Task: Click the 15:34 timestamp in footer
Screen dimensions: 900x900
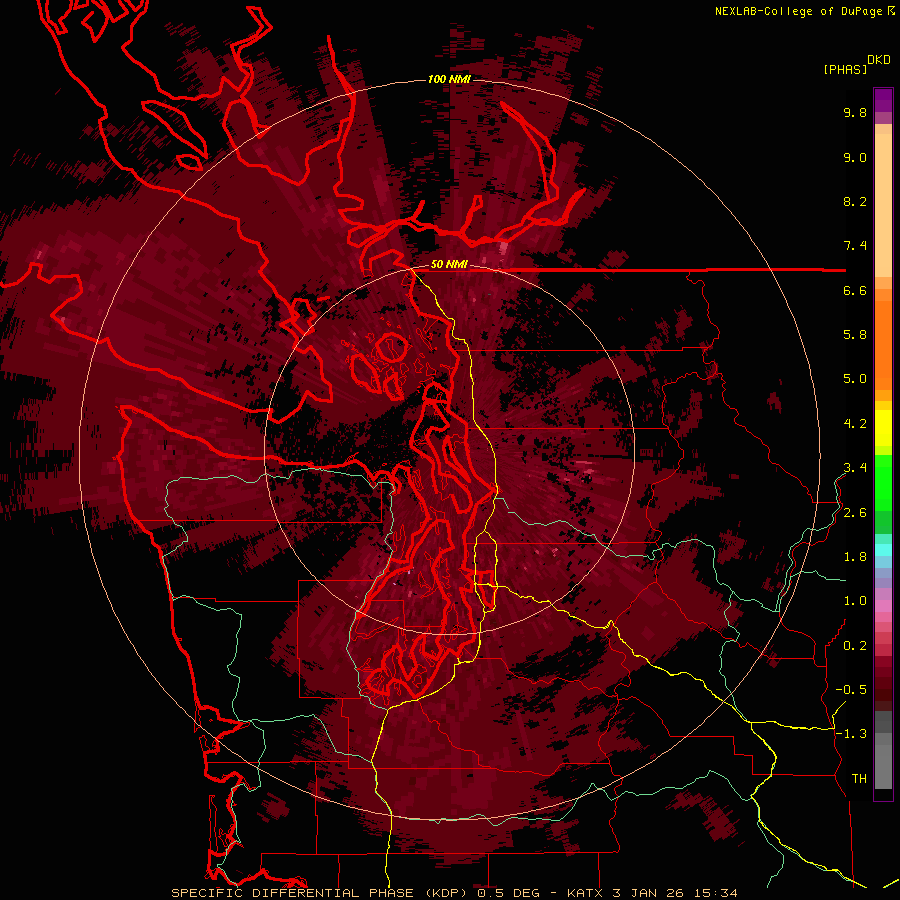Action: tap(715, 893)
